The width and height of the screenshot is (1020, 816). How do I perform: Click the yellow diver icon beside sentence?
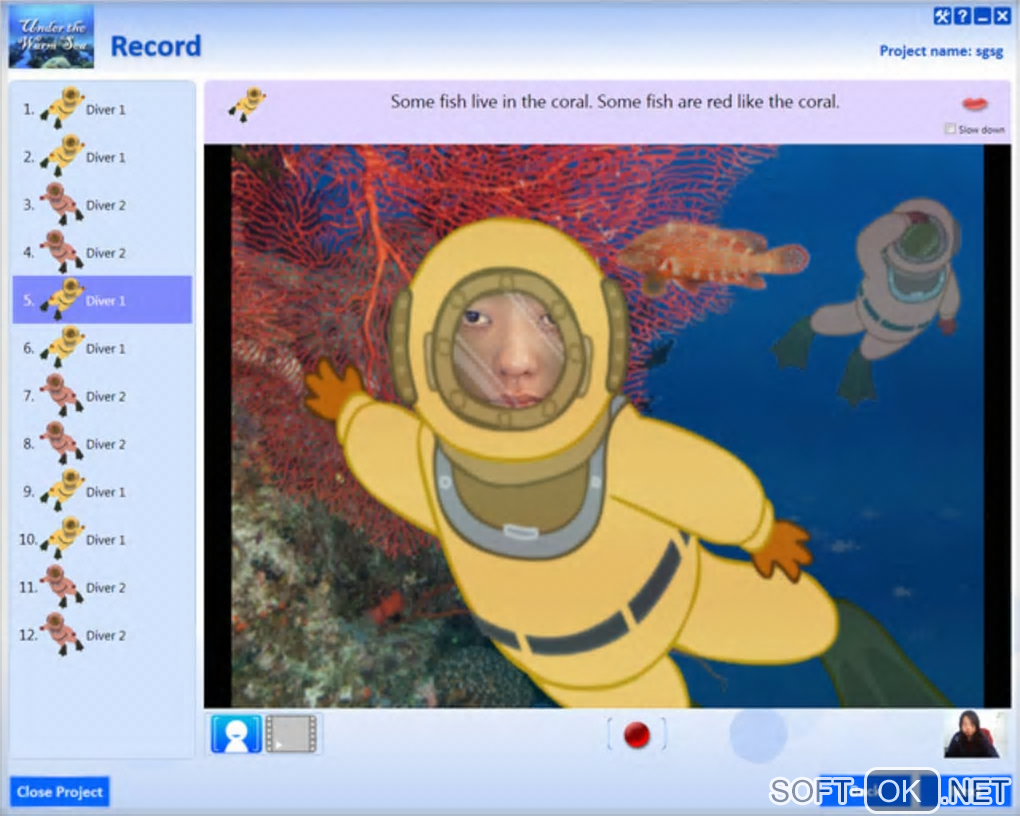click(x=246, y=103)
